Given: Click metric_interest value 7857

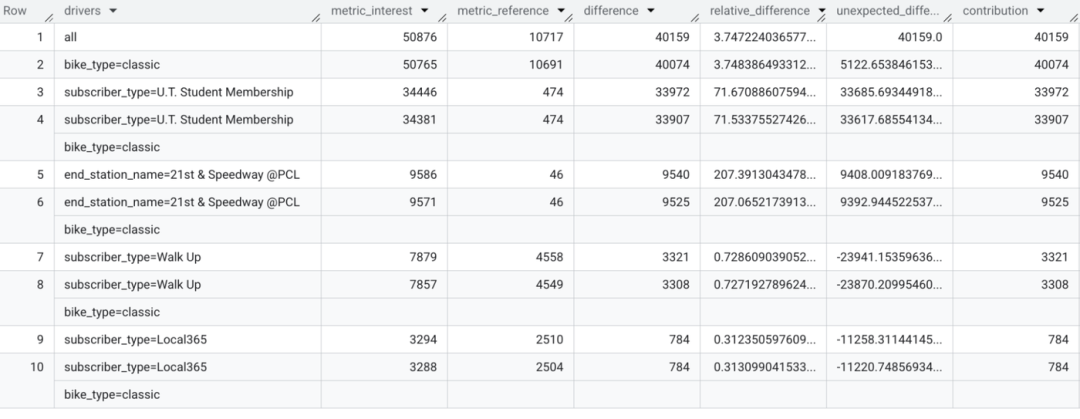Looking at the screenshot, I should pos(423,285).
